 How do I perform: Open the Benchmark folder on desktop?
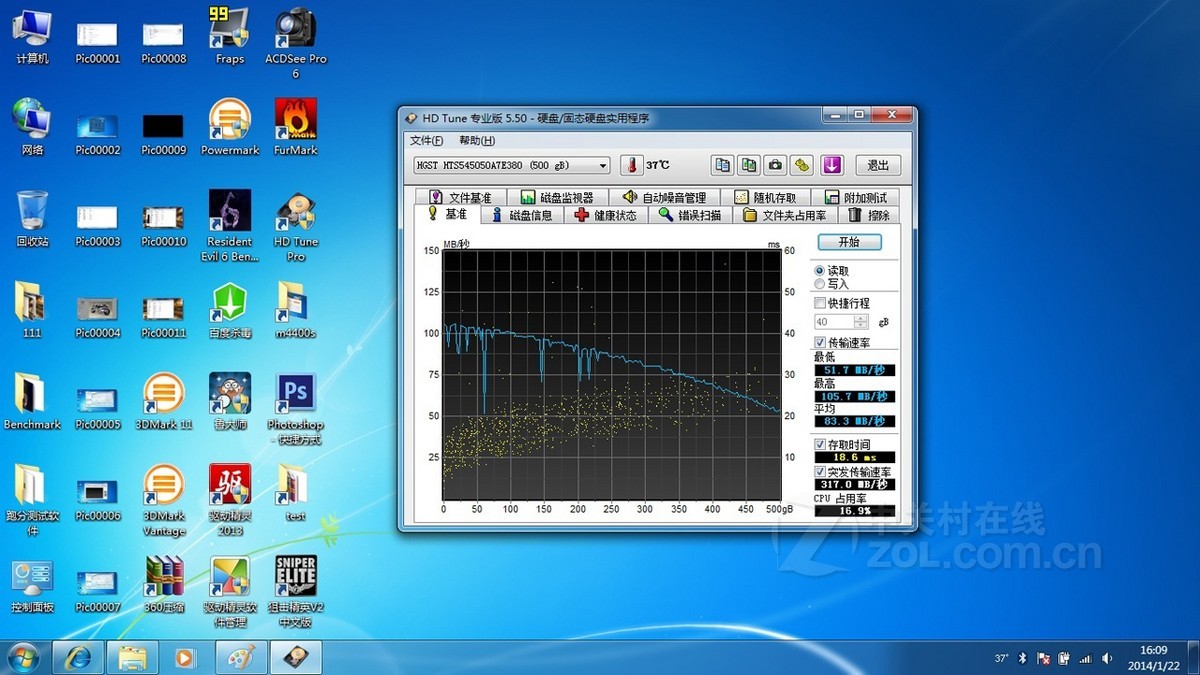click(x=32, y=400)
